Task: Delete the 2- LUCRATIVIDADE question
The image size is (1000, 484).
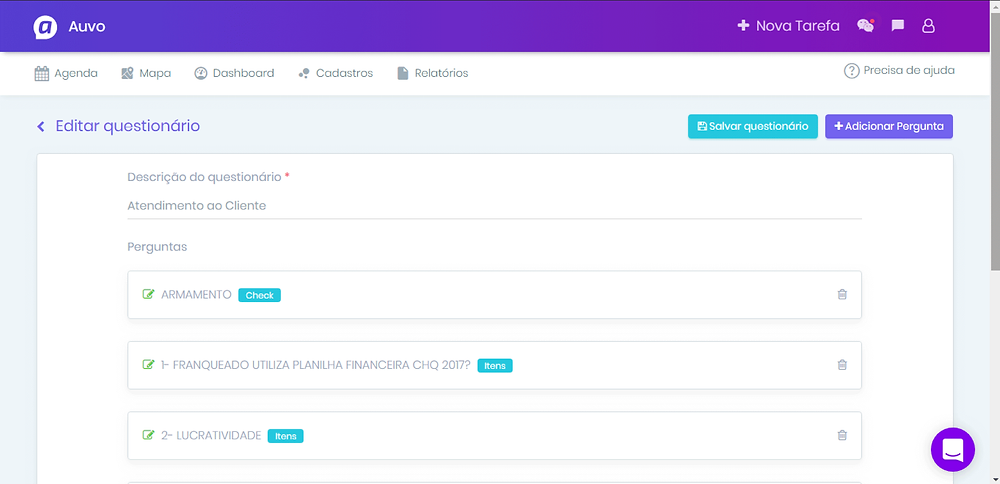Action: click(x=842, y=436)
